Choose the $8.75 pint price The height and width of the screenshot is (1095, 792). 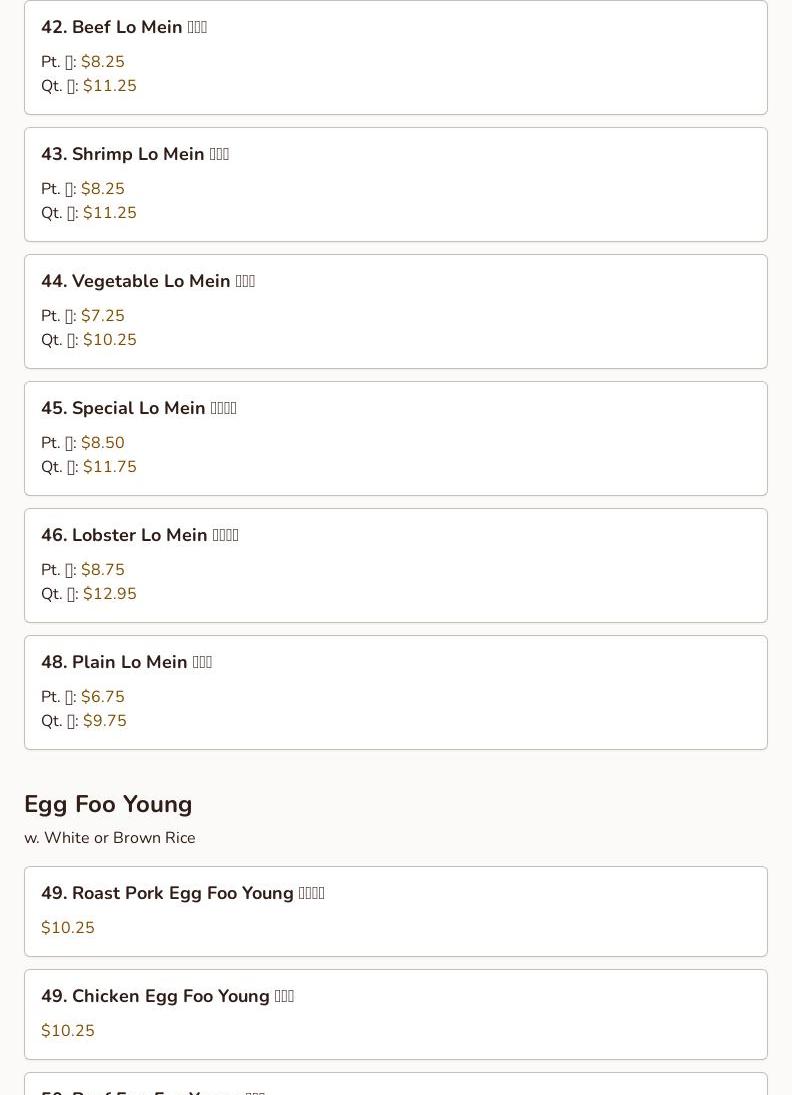click(x=102, y=570)
